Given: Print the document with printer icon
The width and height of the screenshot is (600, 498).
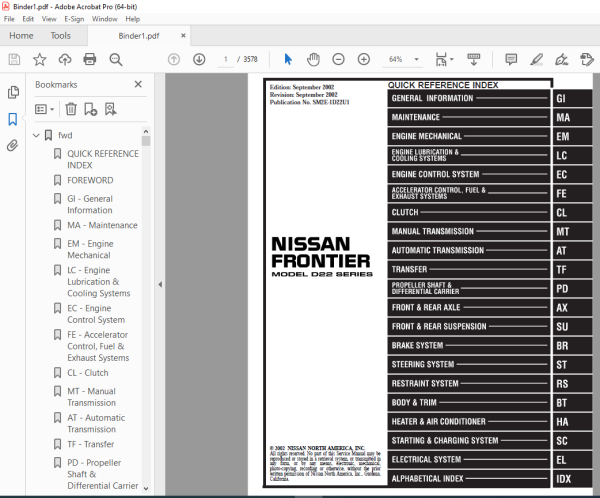Looking at the screenshot, I should click(x=90, y=59).
